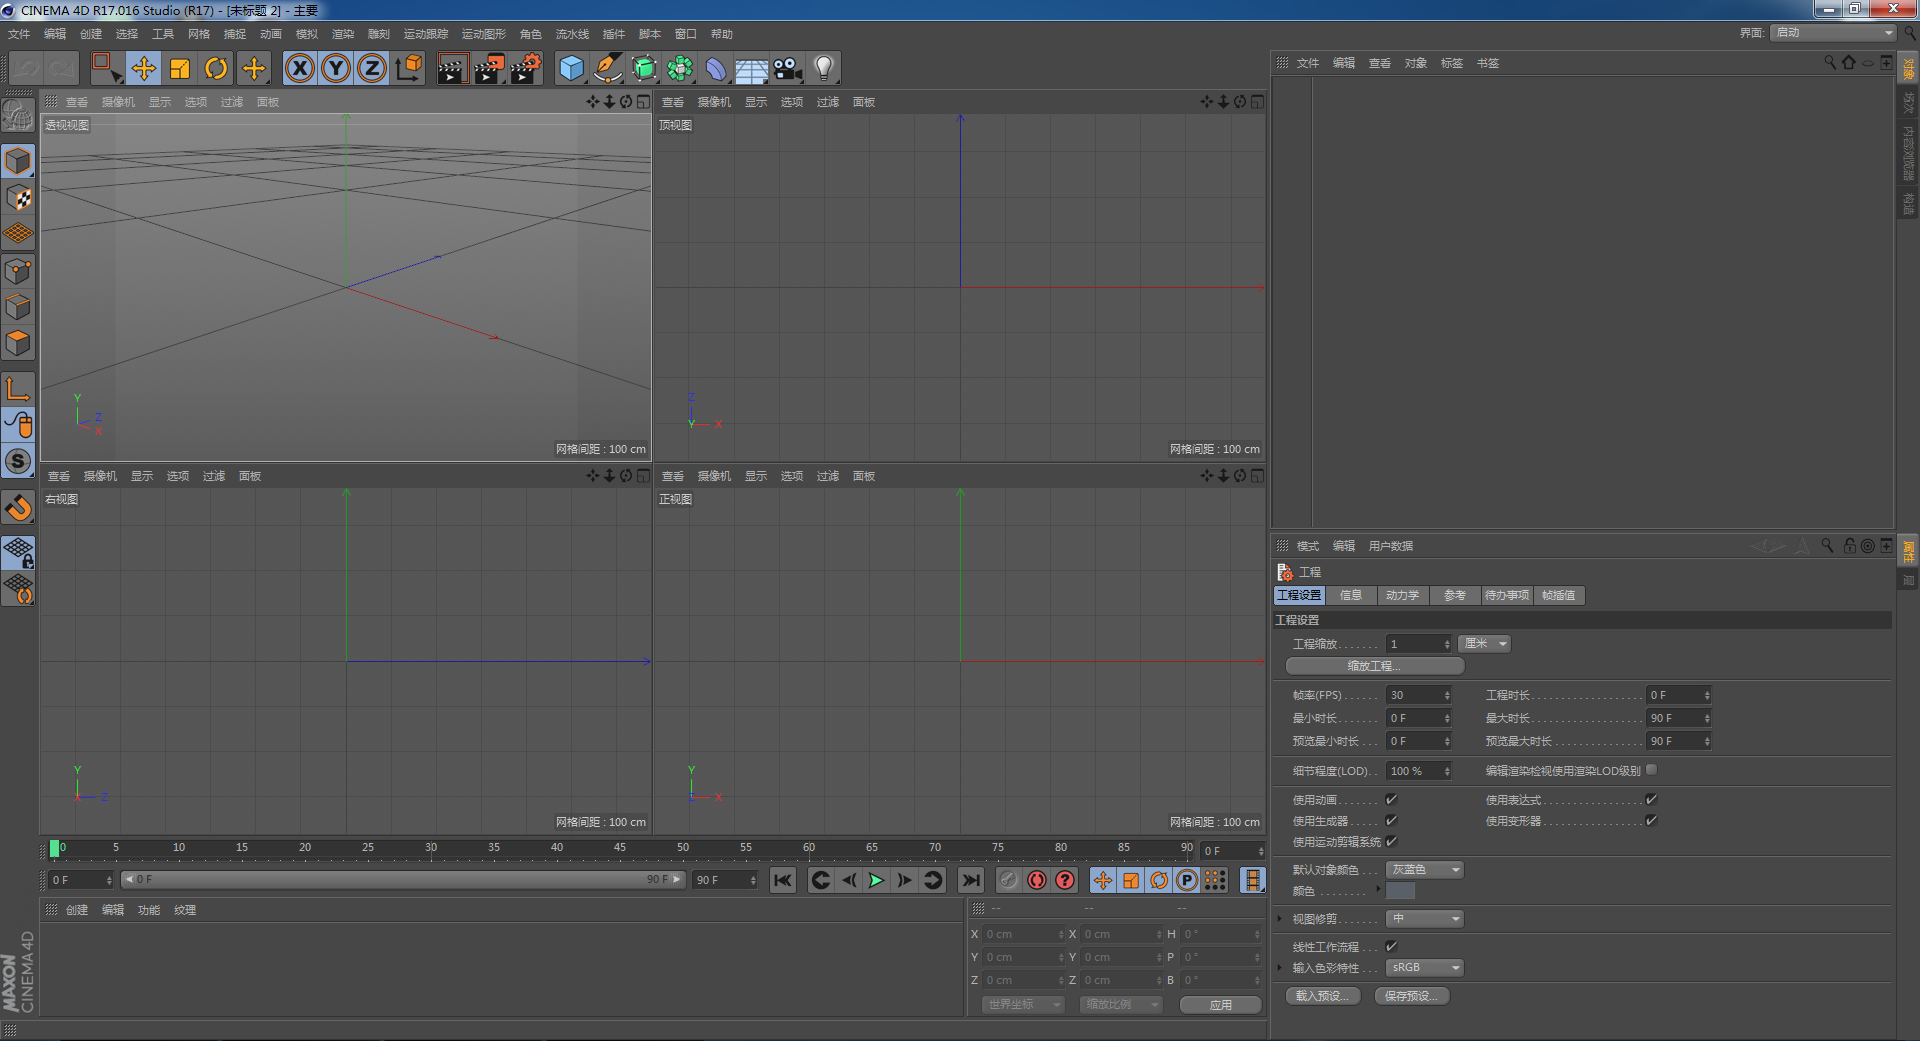Add a Cube primitive object
Screen dimensions: 1920x1041
click(572, 68)
